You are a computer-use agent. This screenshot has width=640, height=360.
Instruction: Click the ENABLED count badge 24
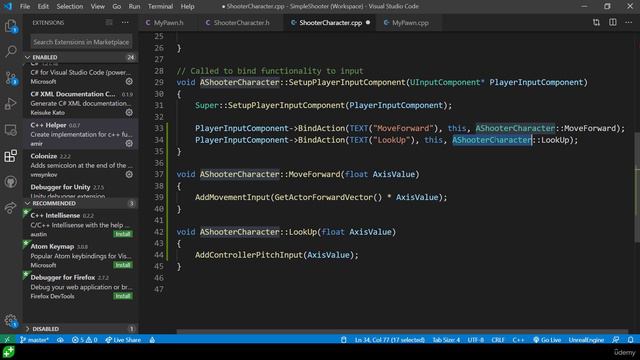click(131, 57)
